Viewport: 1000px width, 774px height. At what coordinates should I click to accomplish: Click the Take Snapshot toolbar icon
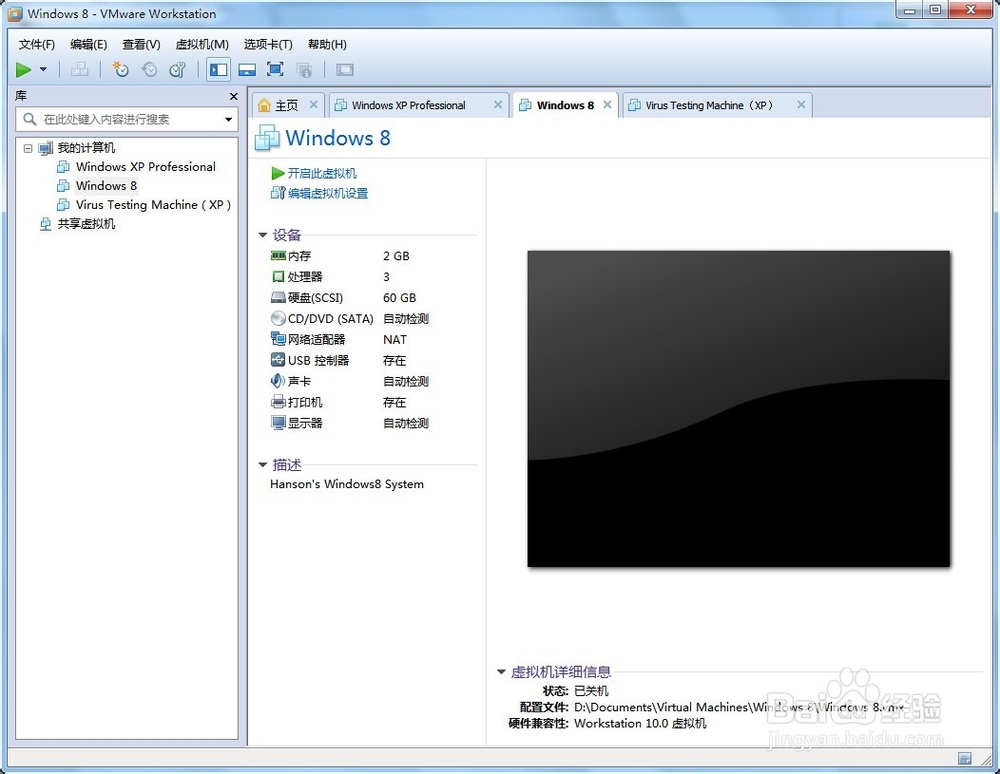[x=120, y=69]
